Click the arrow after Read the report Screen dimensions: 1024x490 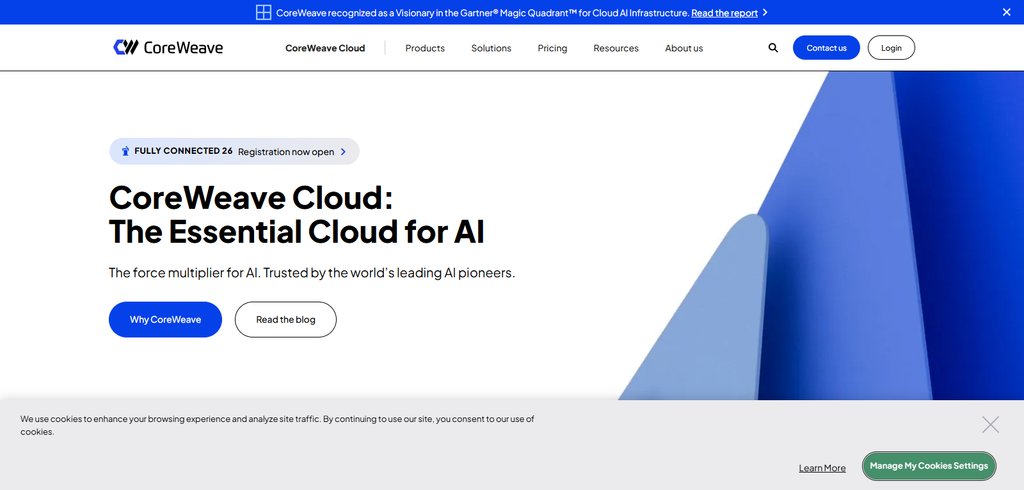coord(765,12)
